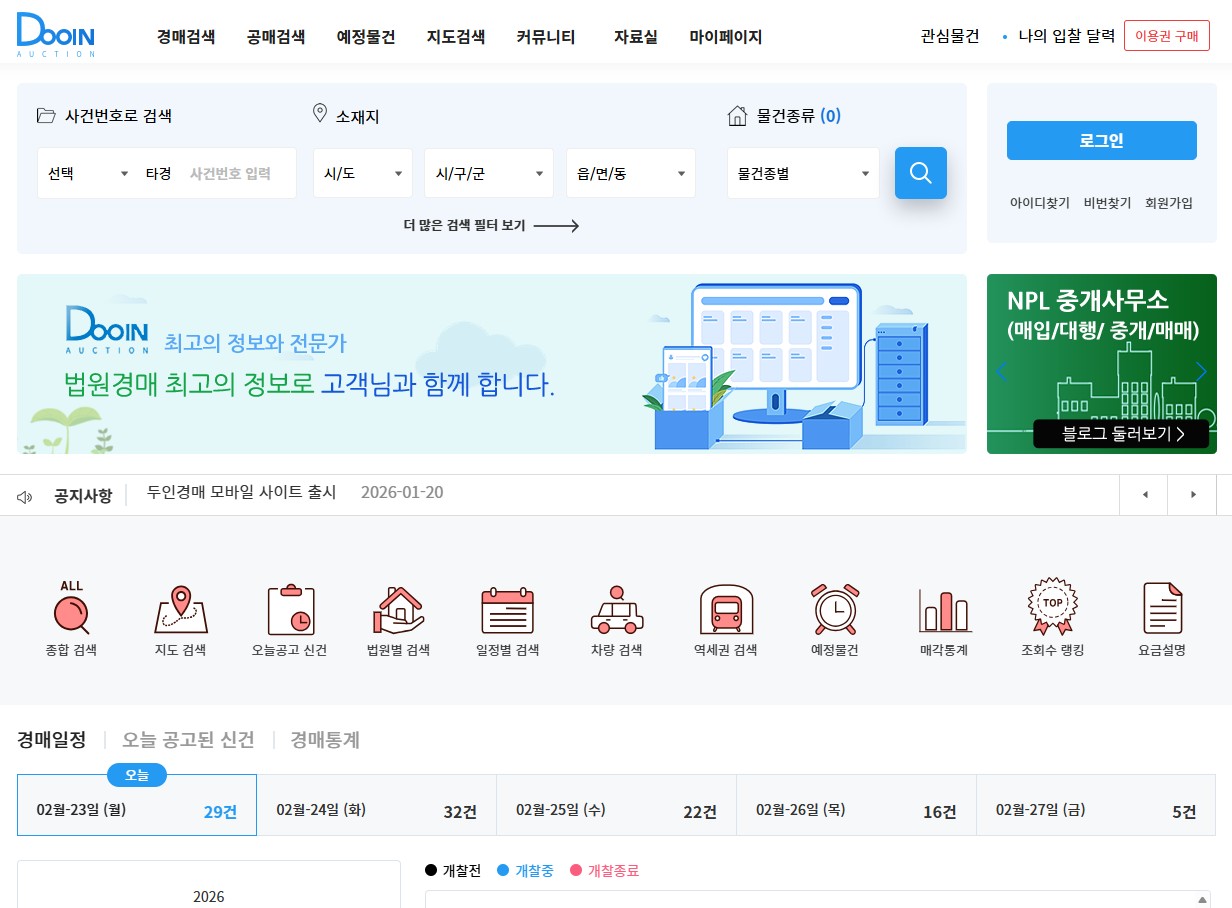This screenshot has width=1232, height=908.
Task: Select the 지도 검색 map search icon
Action: [x=180, y=614]
